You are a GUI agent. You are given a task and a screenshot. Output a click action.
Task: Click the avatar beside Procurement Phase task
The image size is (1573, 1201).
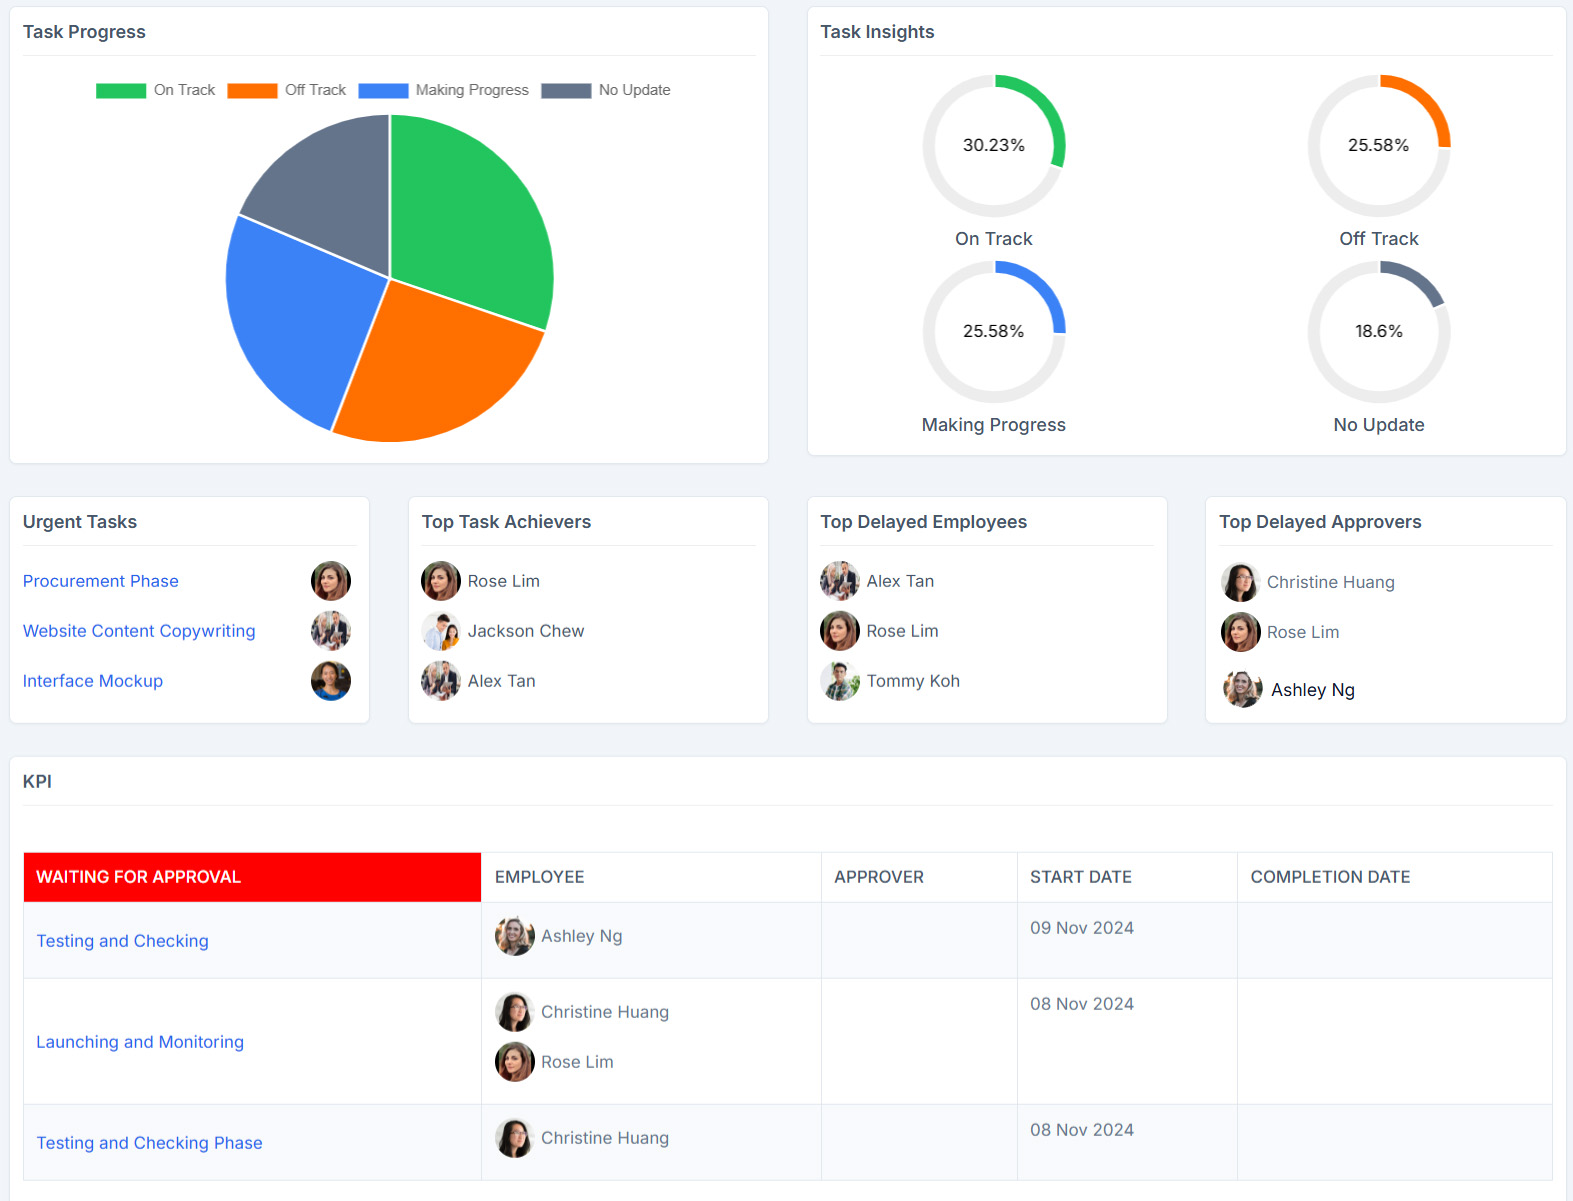click(330, 581)
